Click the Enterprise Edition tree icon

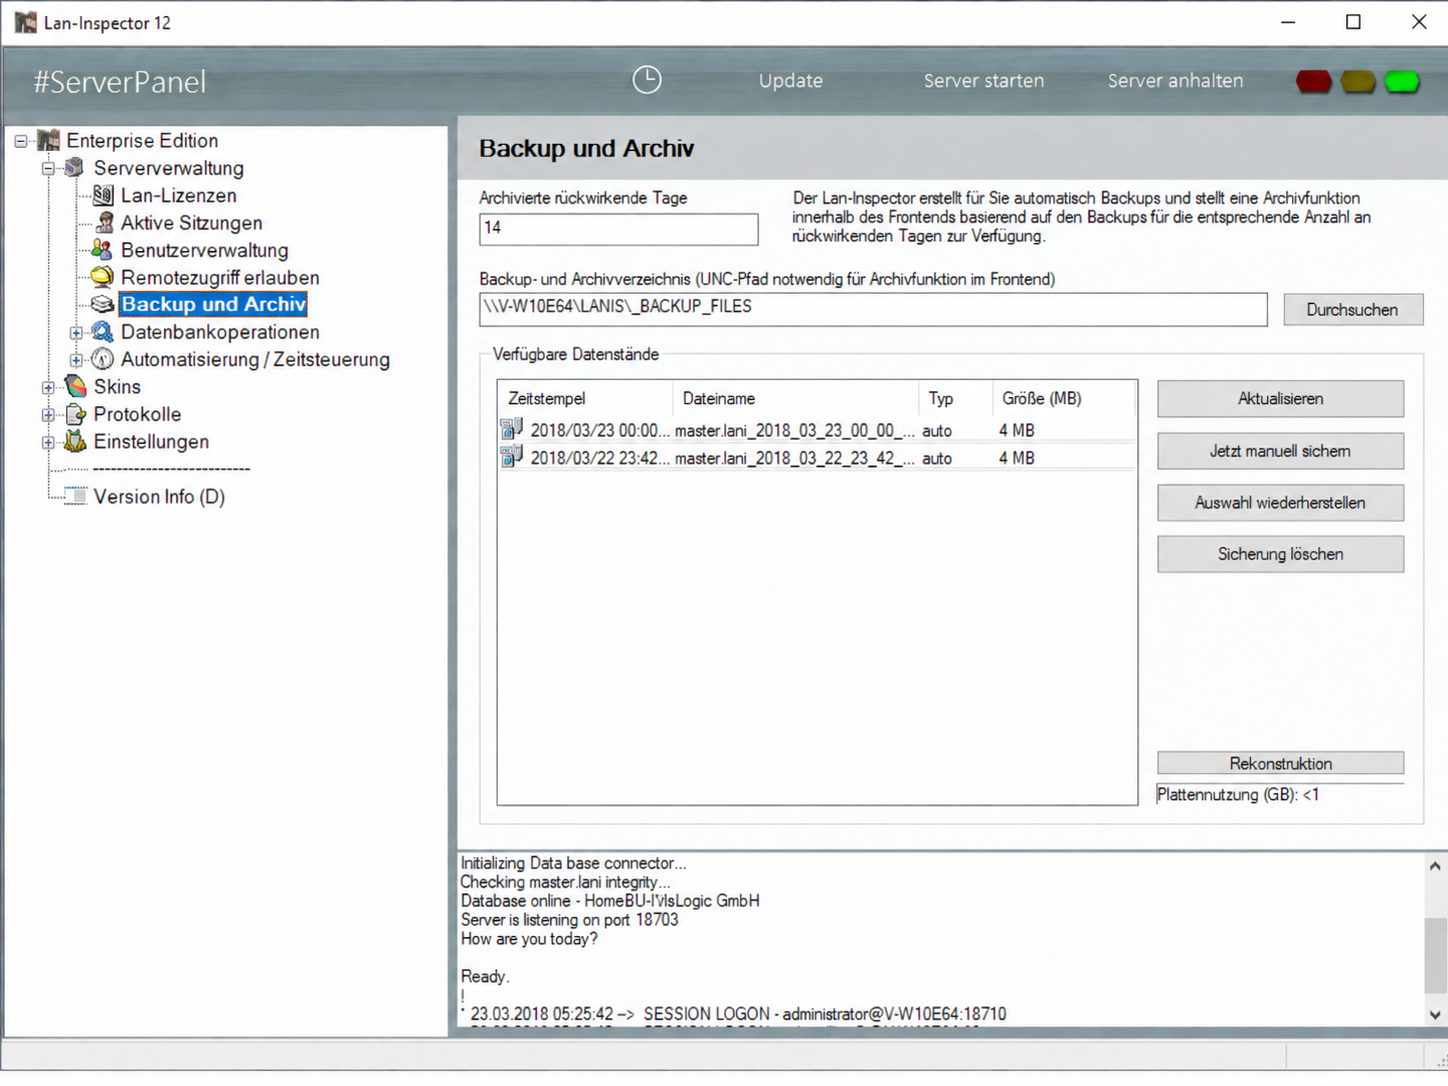[49, 140]
